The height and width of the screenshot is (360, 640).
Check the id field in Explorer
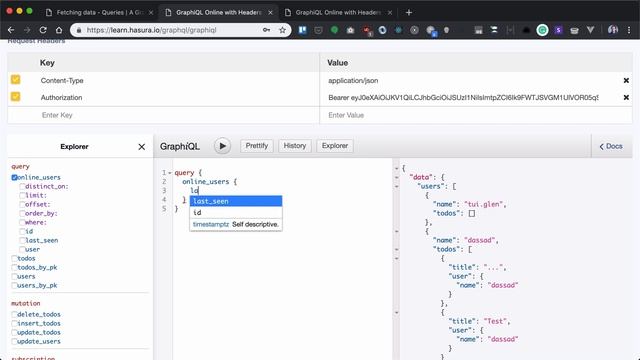point(22,231)
